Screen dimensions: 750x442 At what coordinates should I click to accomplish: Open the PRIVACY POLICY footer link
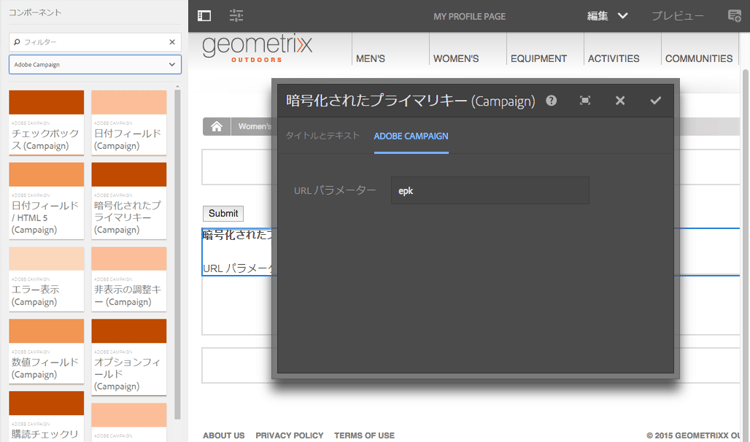(x=289, y=435)
